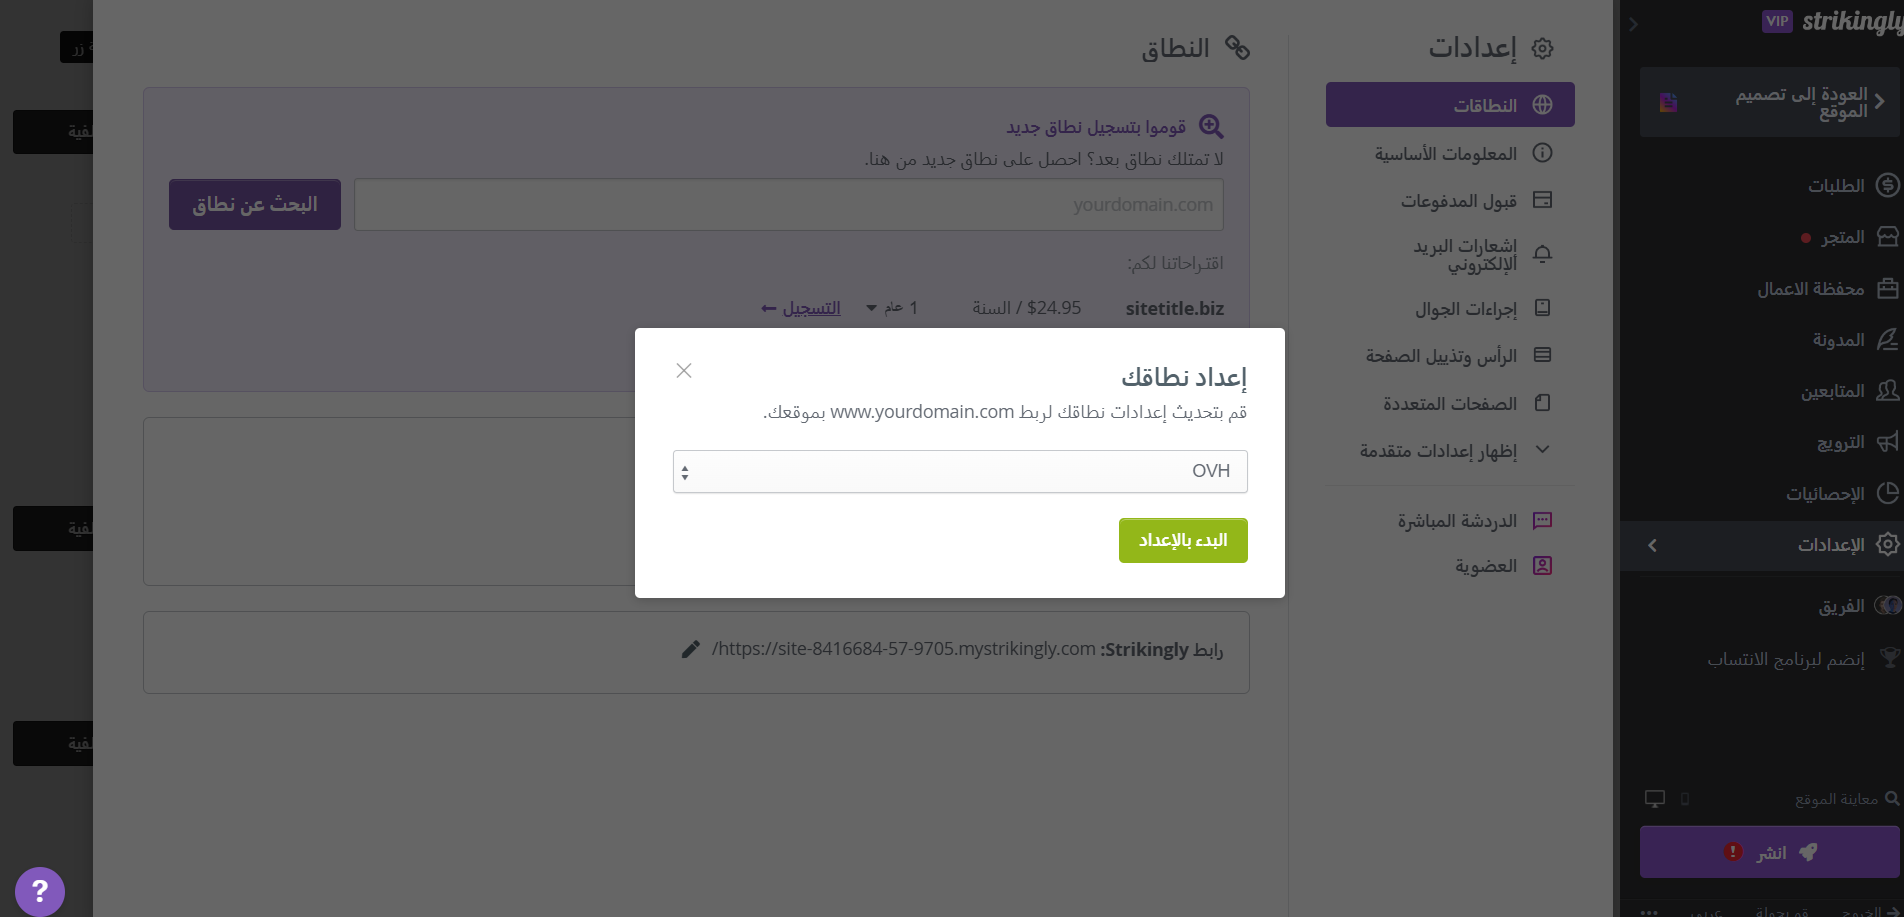Select the النطاقات domains settings tab
This screenshot has height=917, width=1904.
1450,105
